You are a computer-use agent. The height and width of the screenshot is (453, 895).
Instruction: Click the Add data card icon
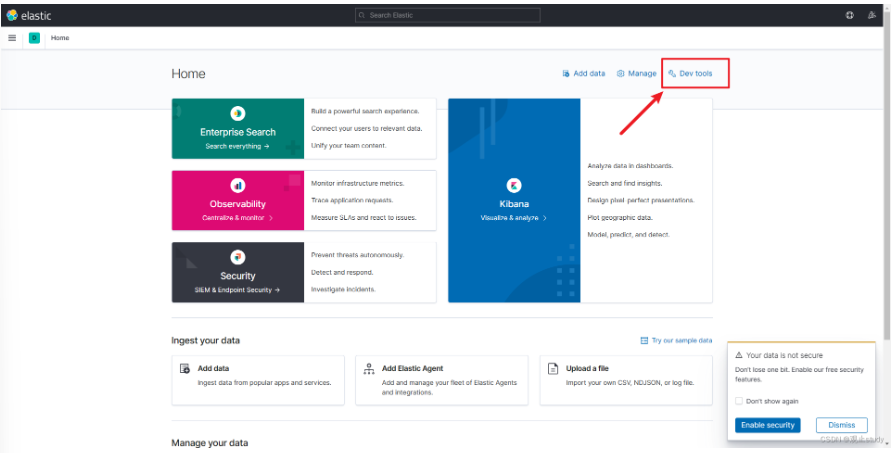click(185, 369)
